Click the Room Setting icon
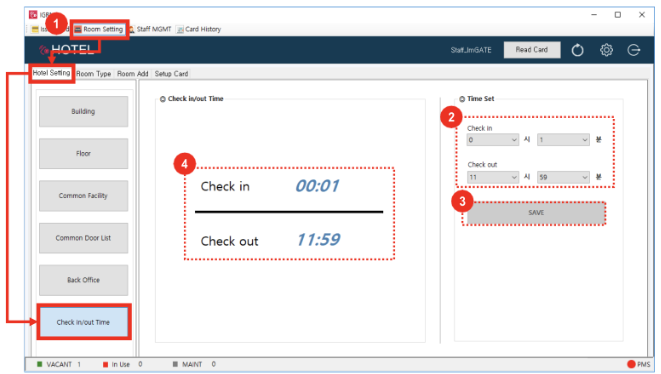 pyautogui.click(x=78, y=29)
